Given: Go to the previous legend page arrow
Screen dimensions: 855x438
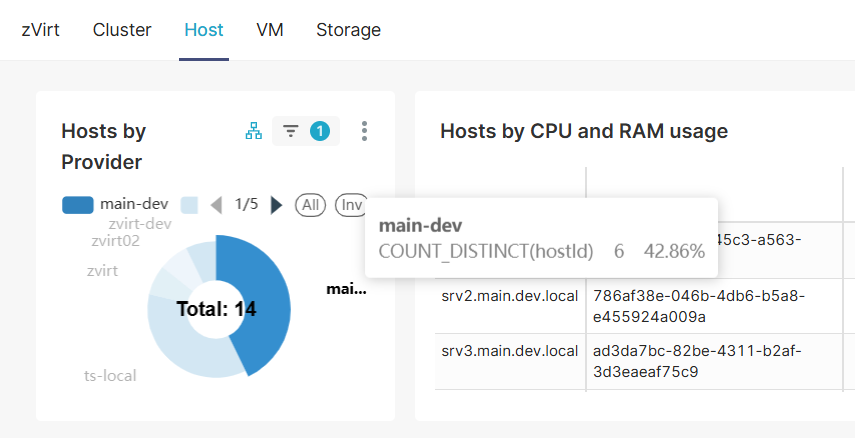Looking at the screenshot, I should tap(216, 205).
